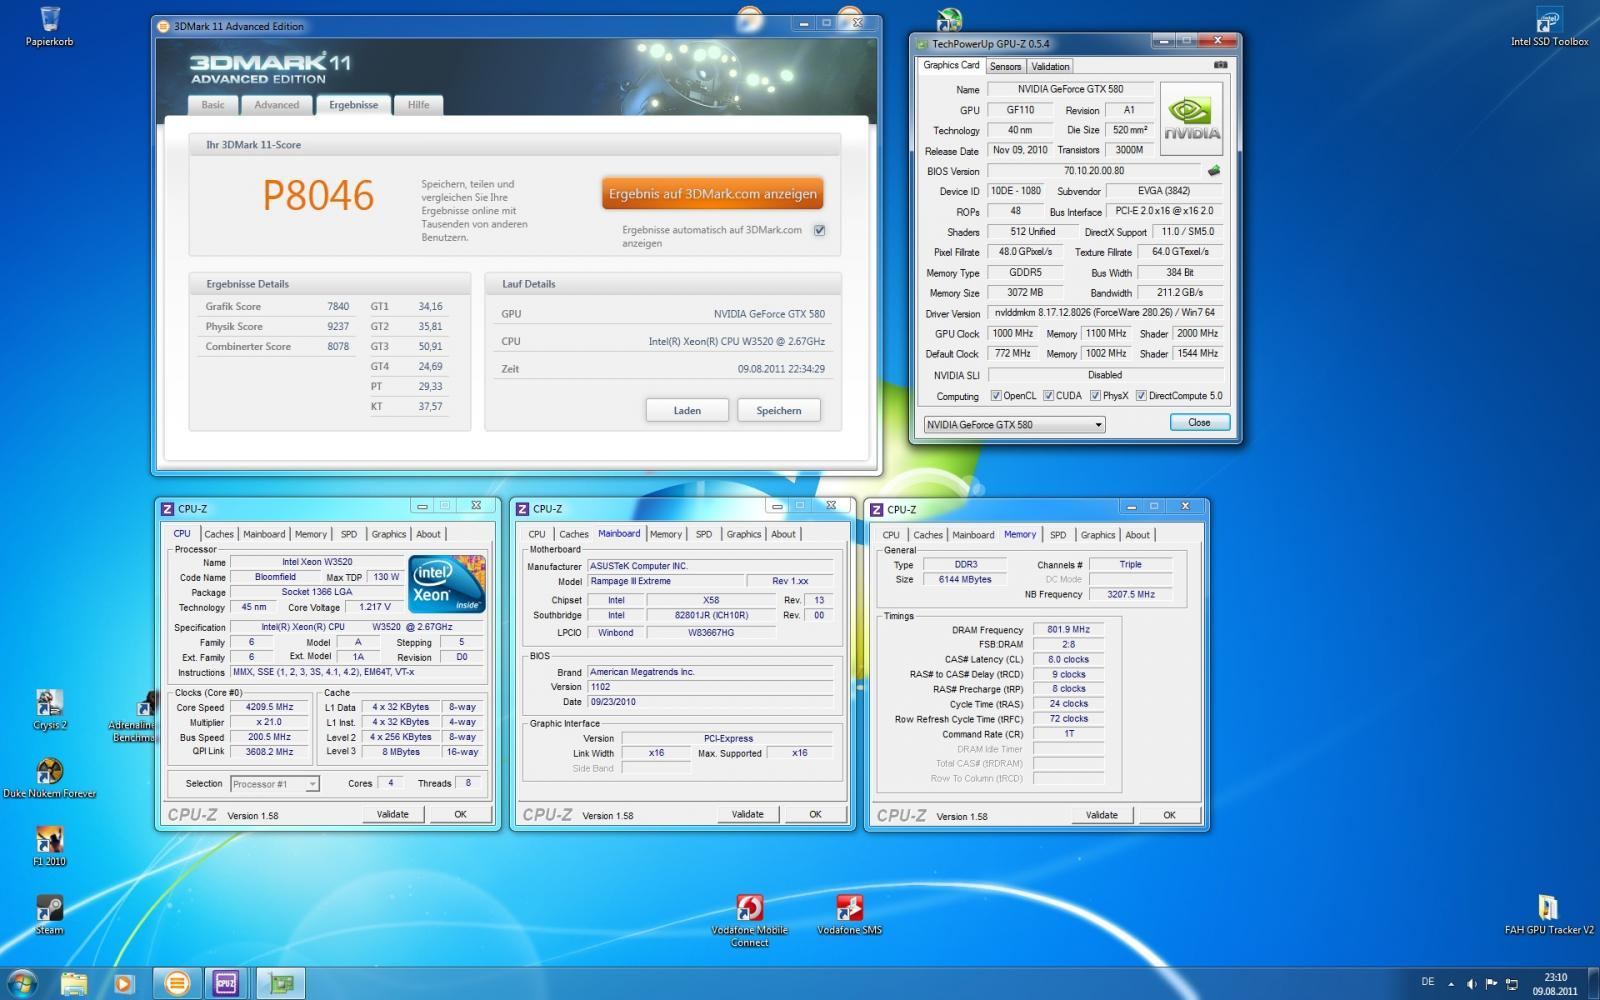Click Rampage III Extreme model field
The width and height of the screenshot is (1600, 1000).
coord(666,581)
